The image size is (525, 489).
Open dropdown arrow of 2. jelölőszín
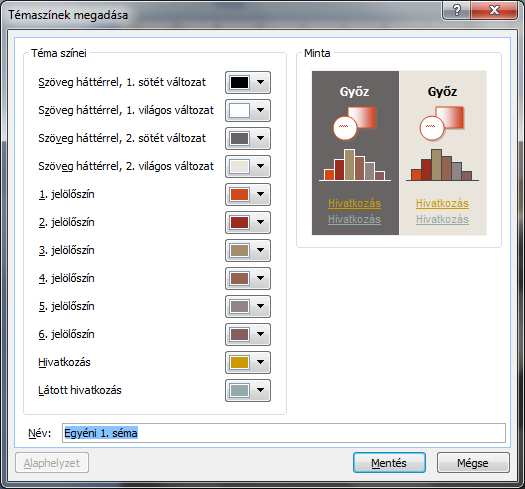260,222
